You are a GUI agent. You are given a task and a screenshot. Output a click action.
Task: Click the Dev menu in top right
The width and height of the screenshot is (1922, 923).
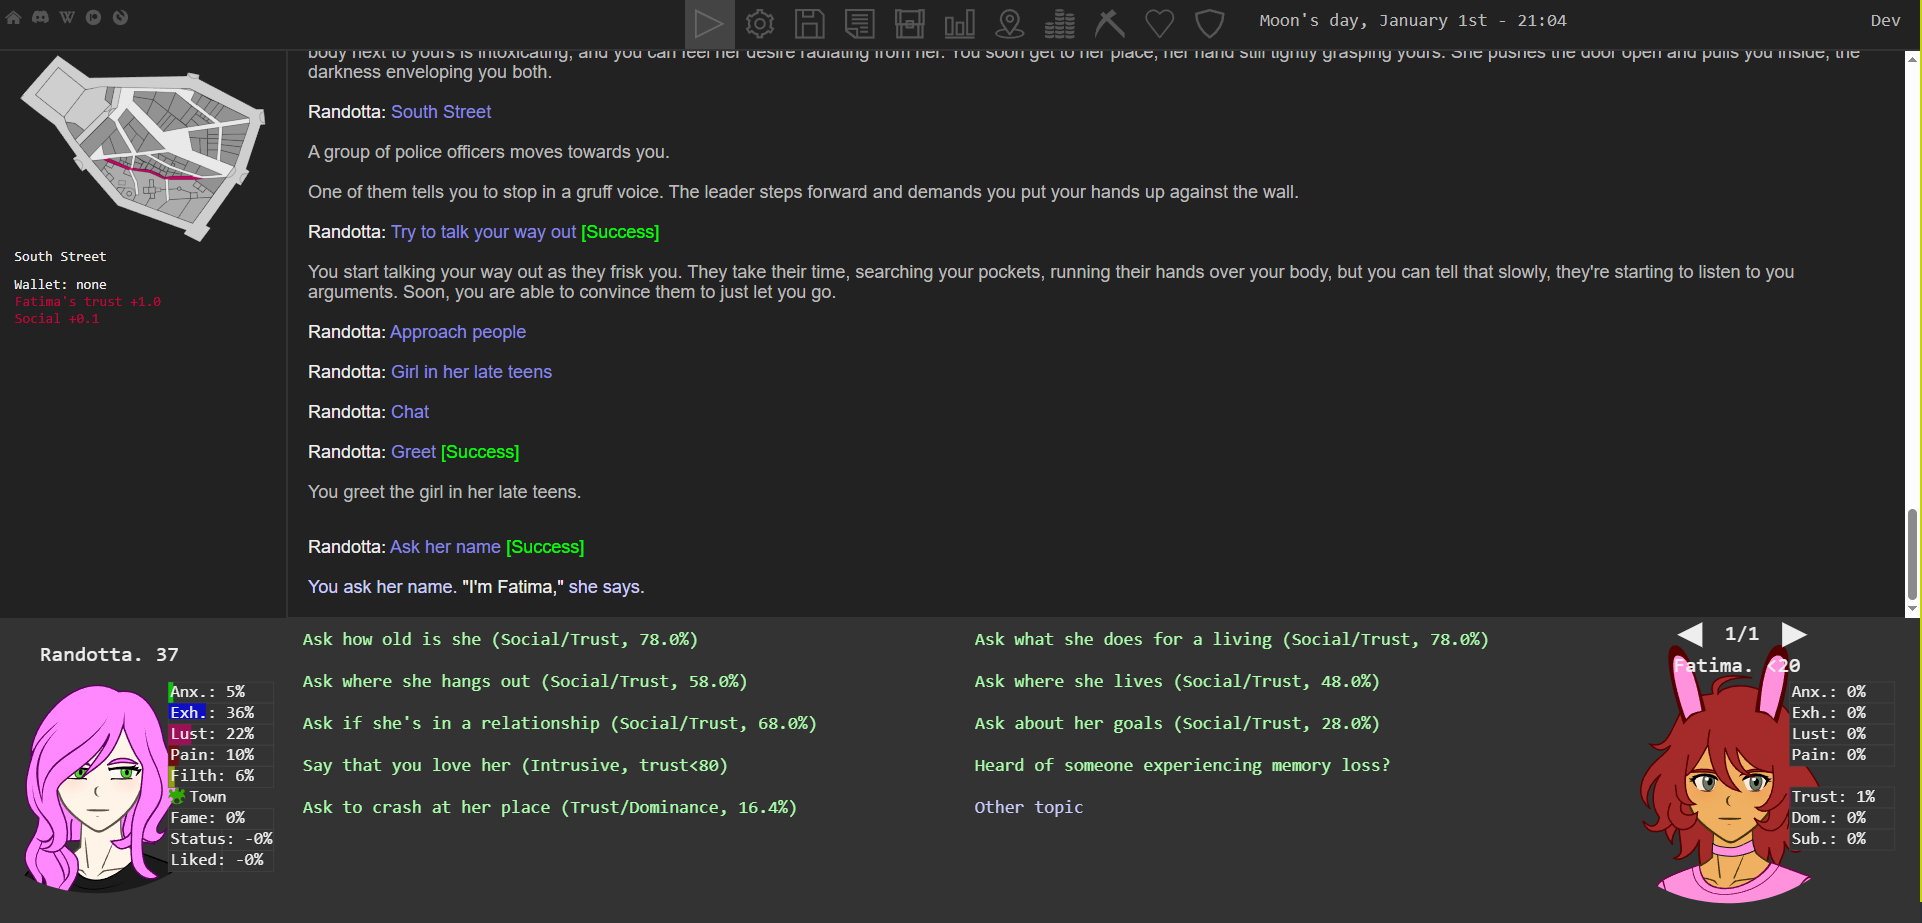tap(1884, 21)
